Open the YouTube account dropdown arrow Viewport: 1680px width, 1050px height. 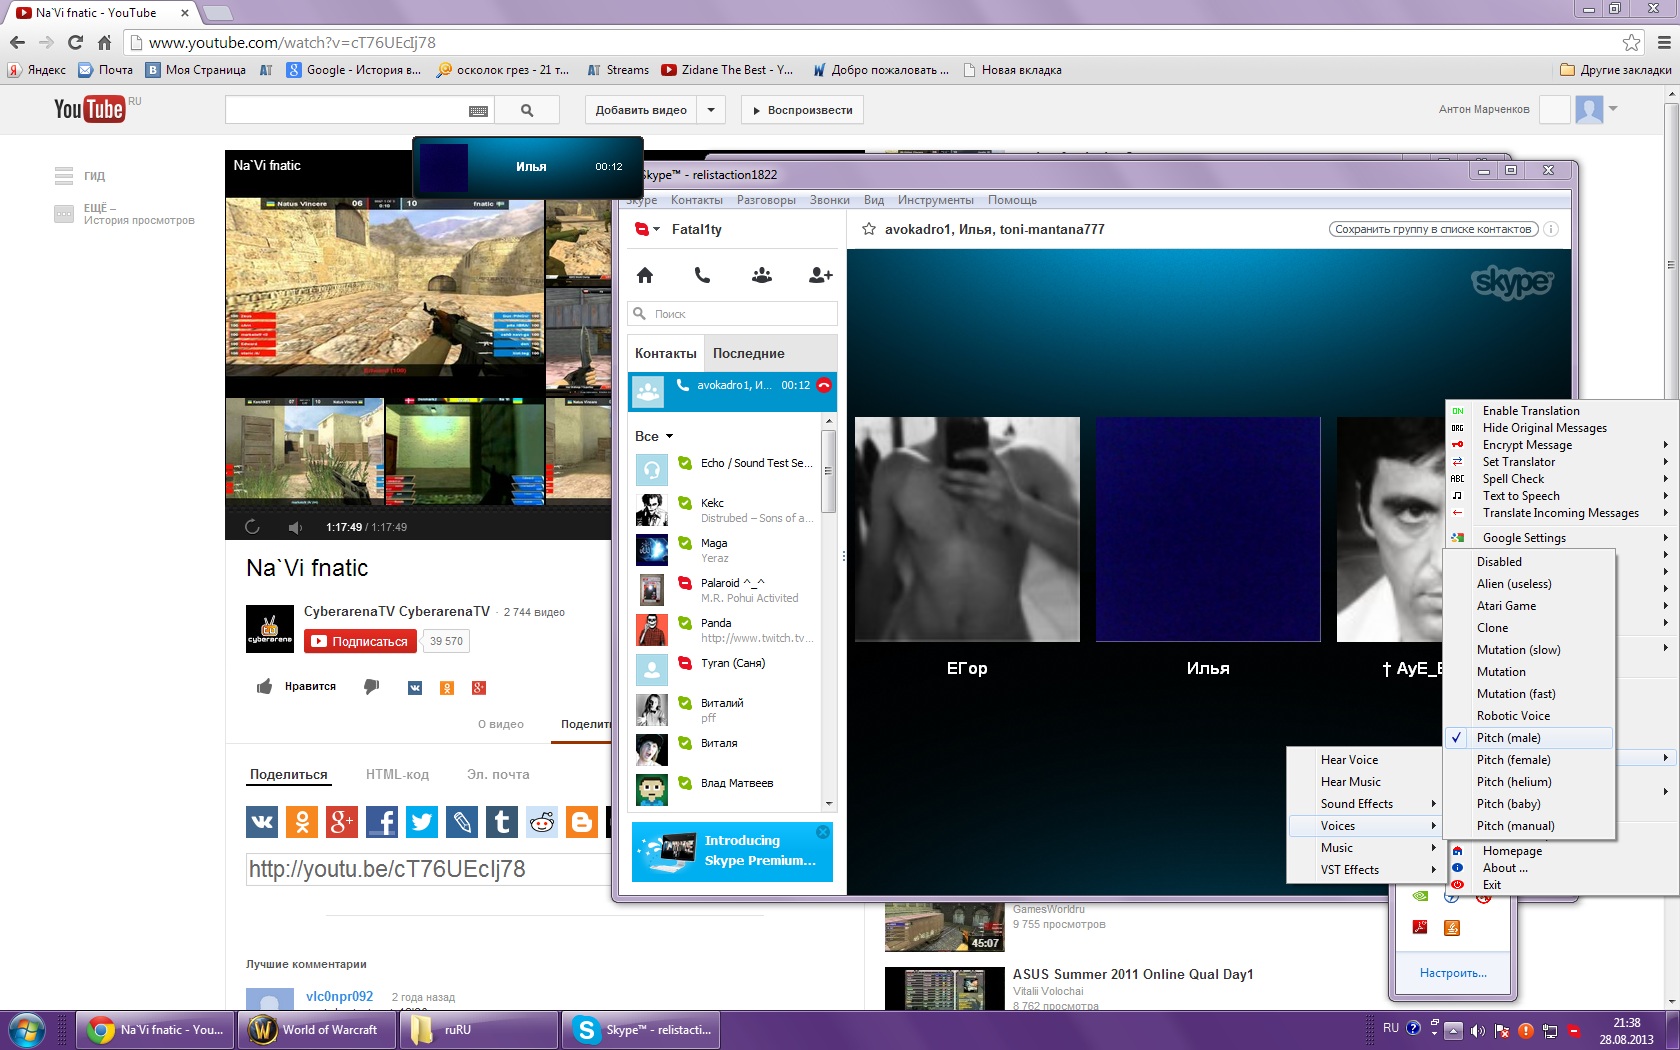pos(1613,108)
